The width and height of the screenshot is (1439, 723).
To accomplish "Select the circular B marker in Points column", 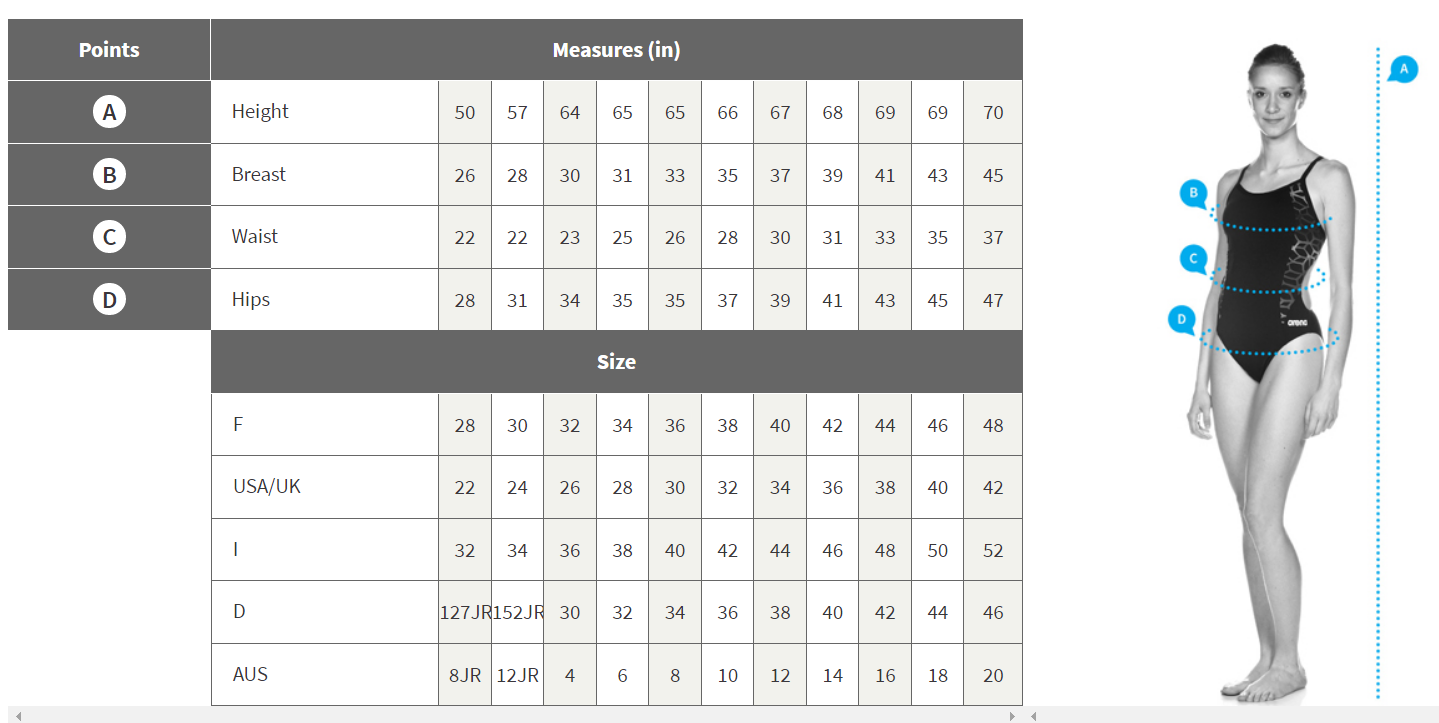I will 108,174.
